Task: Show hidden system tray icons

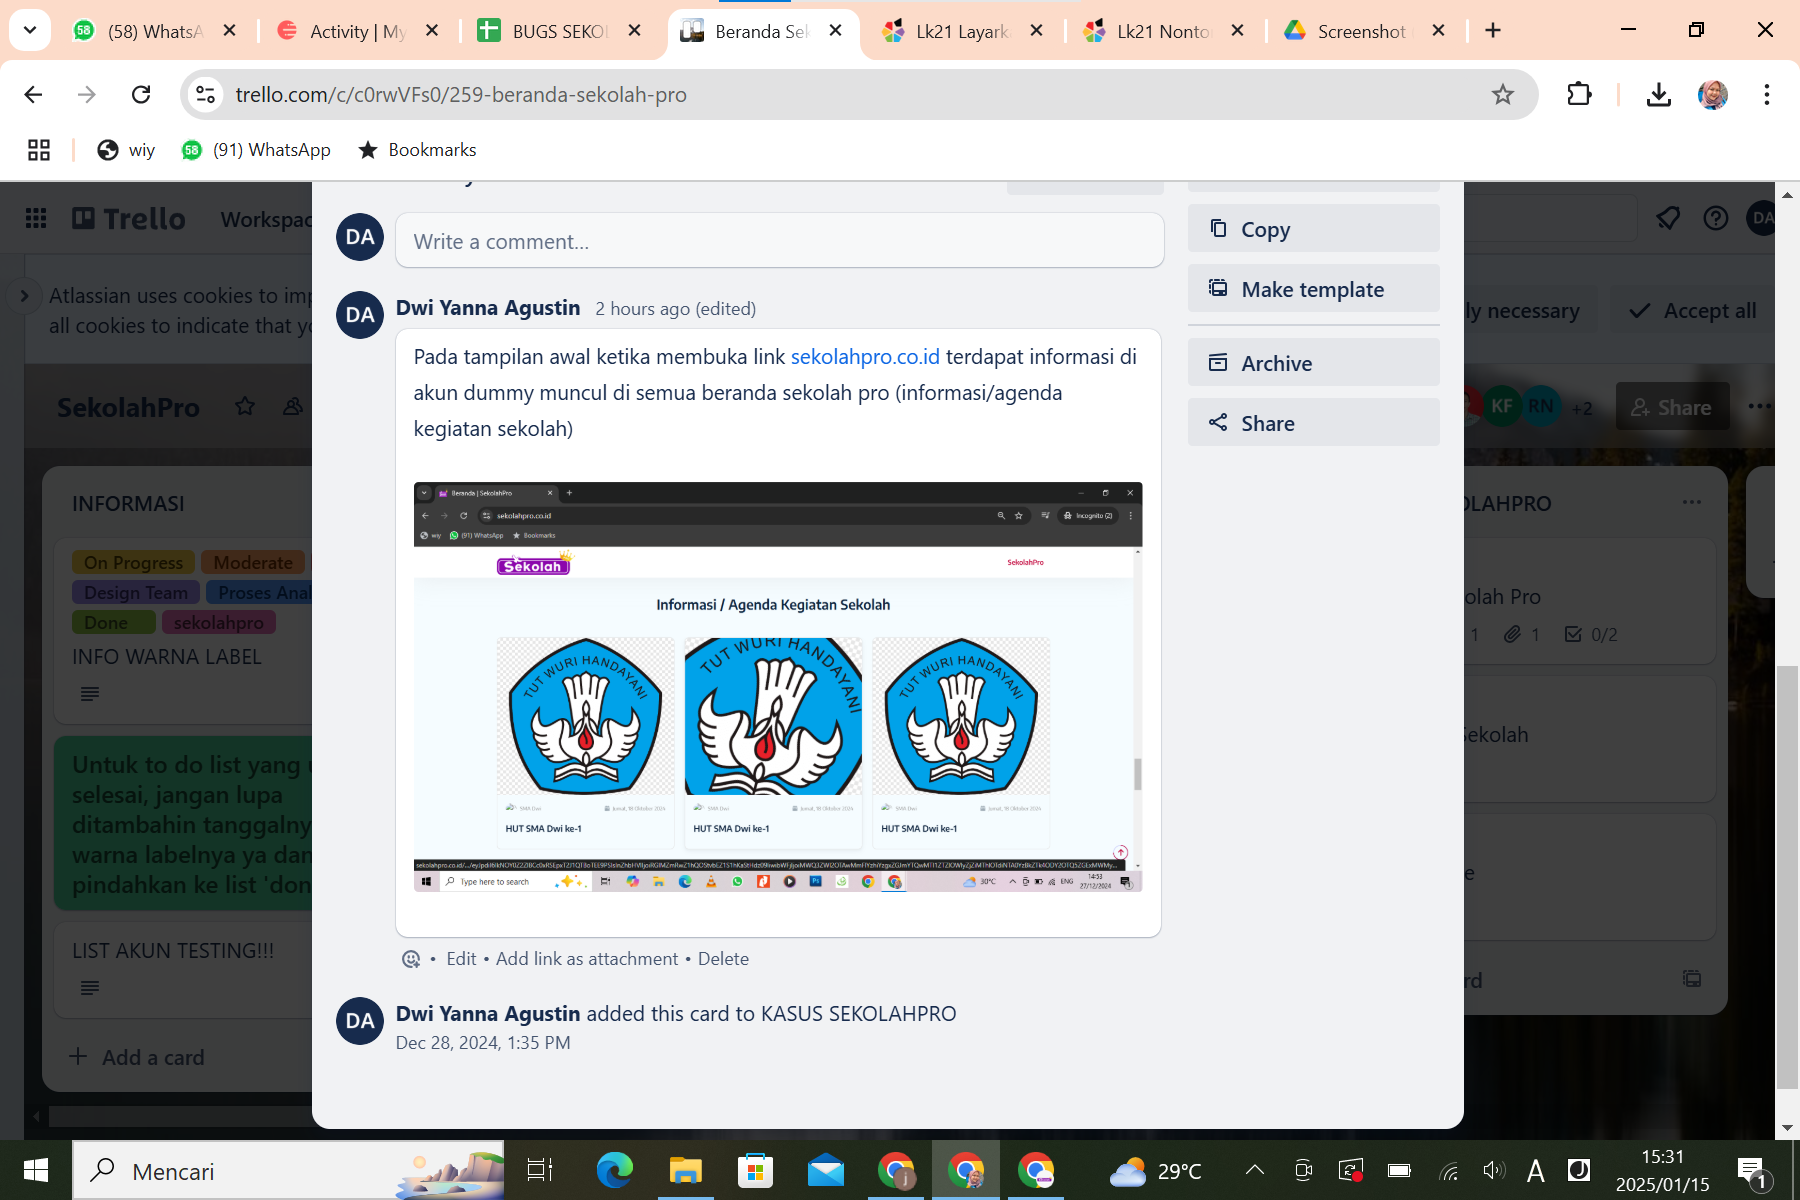Action: coord(1255,1170)
